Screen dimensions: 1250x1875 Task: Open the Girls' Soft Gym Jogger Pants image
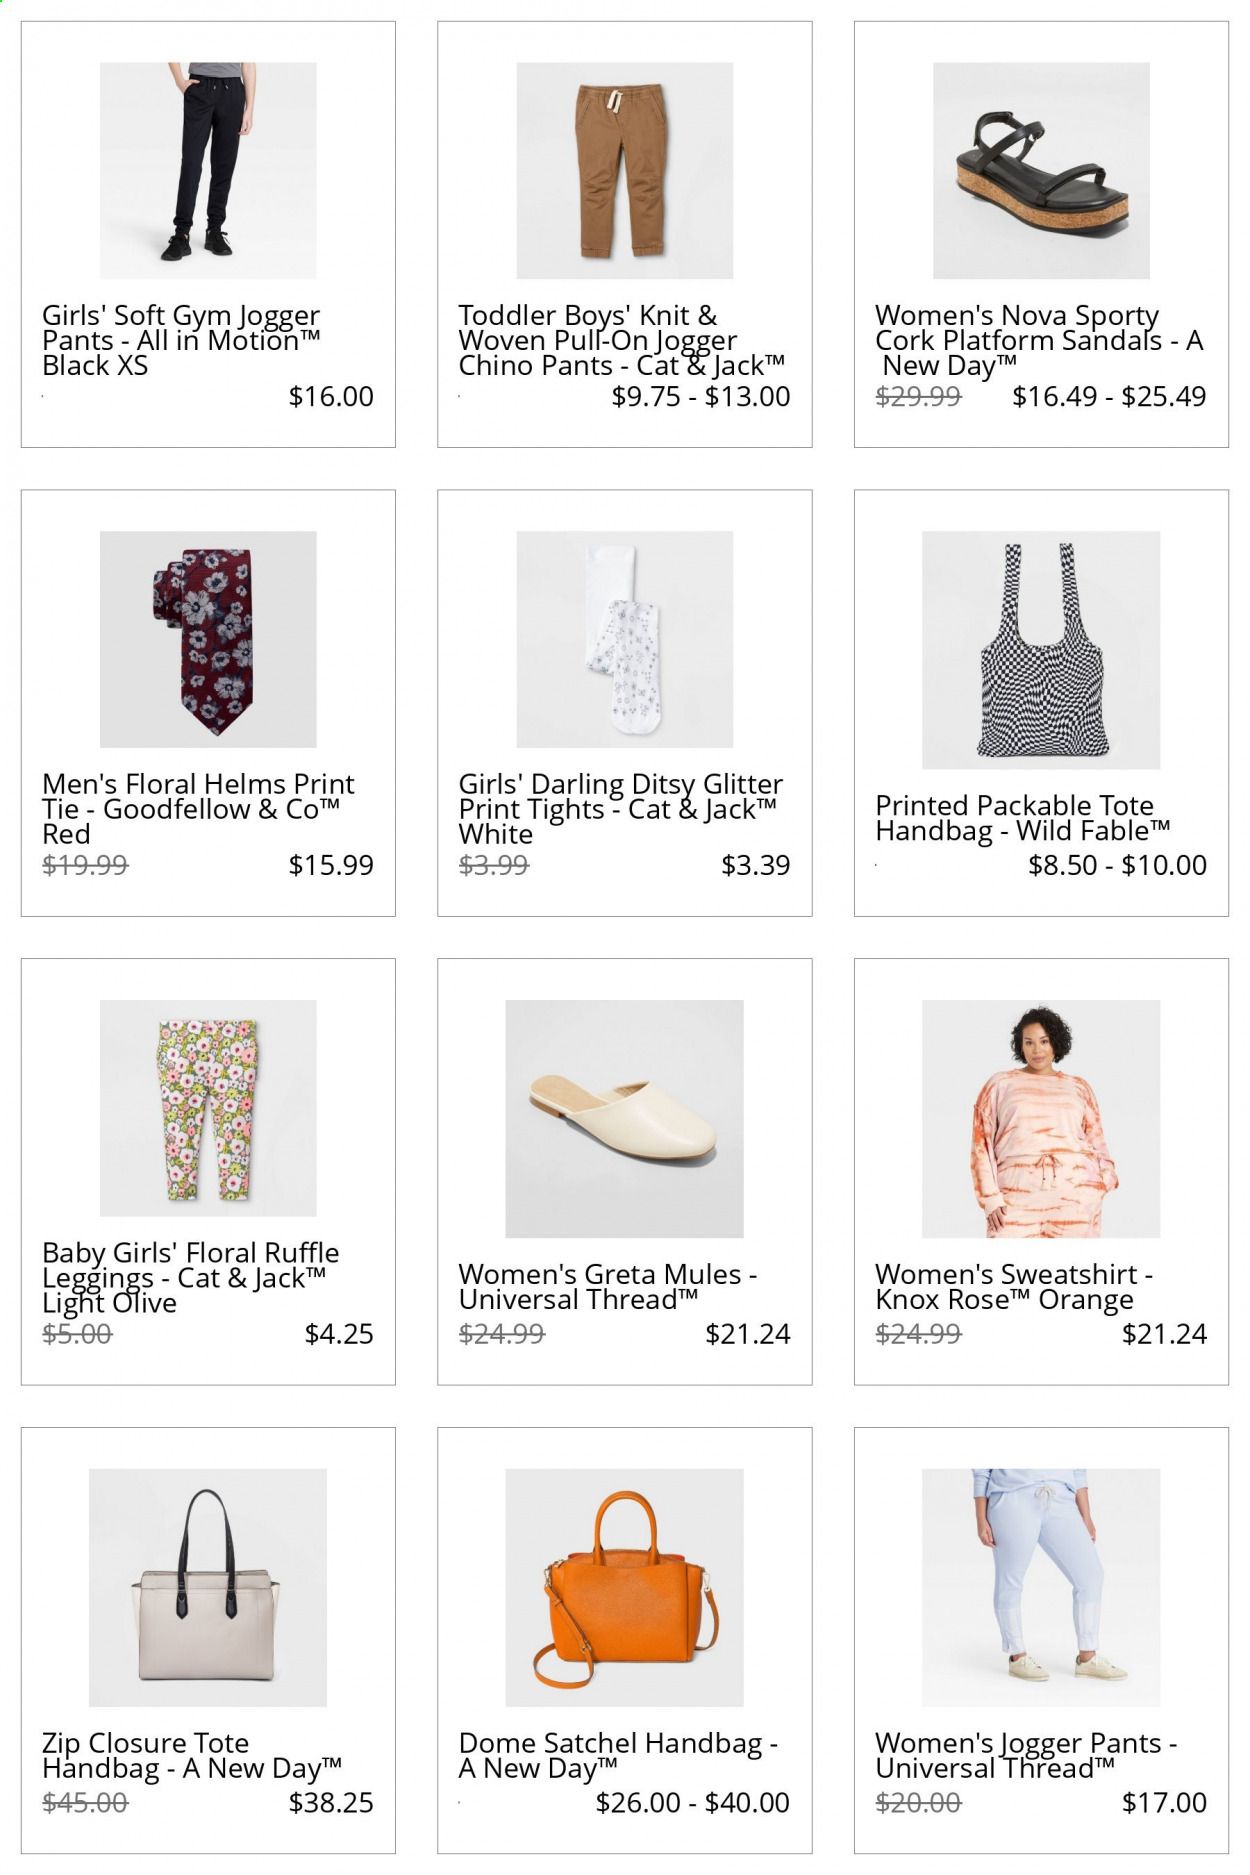208,170
